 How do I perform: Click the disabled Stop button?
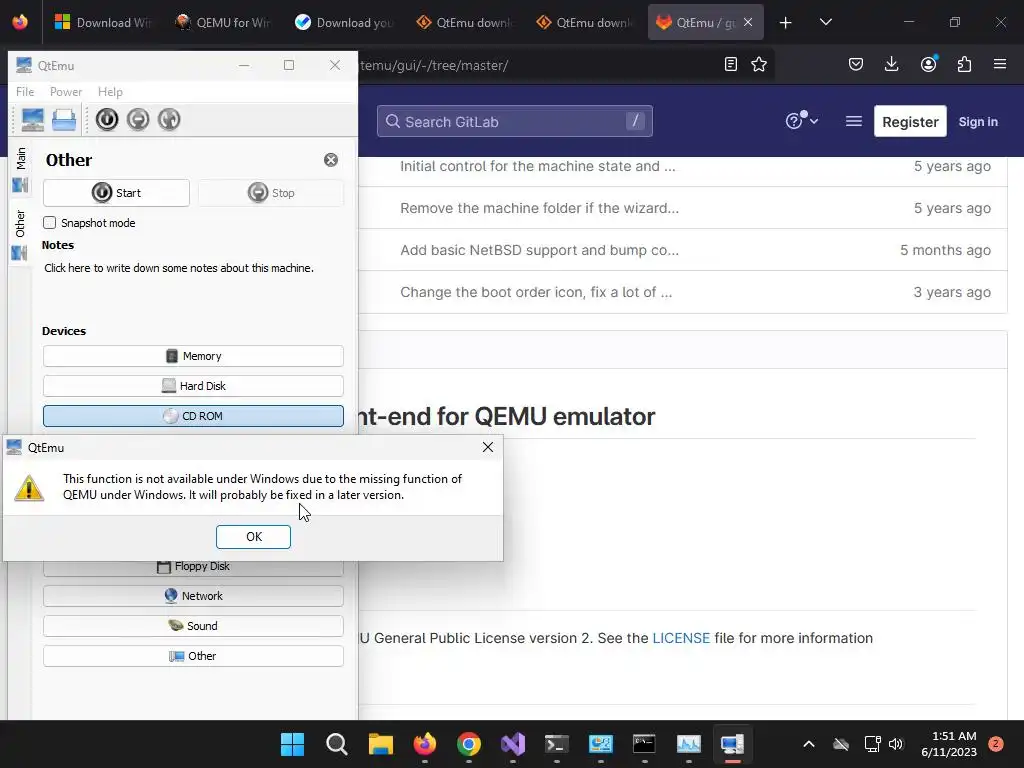click(271, 193)
